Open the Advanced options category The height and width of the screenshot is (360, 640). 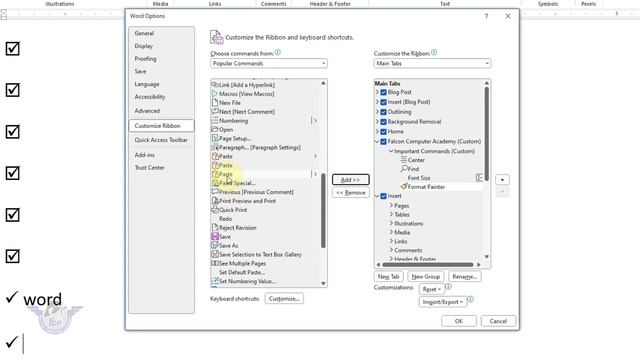pyautogui.click(x=162, y=111)
